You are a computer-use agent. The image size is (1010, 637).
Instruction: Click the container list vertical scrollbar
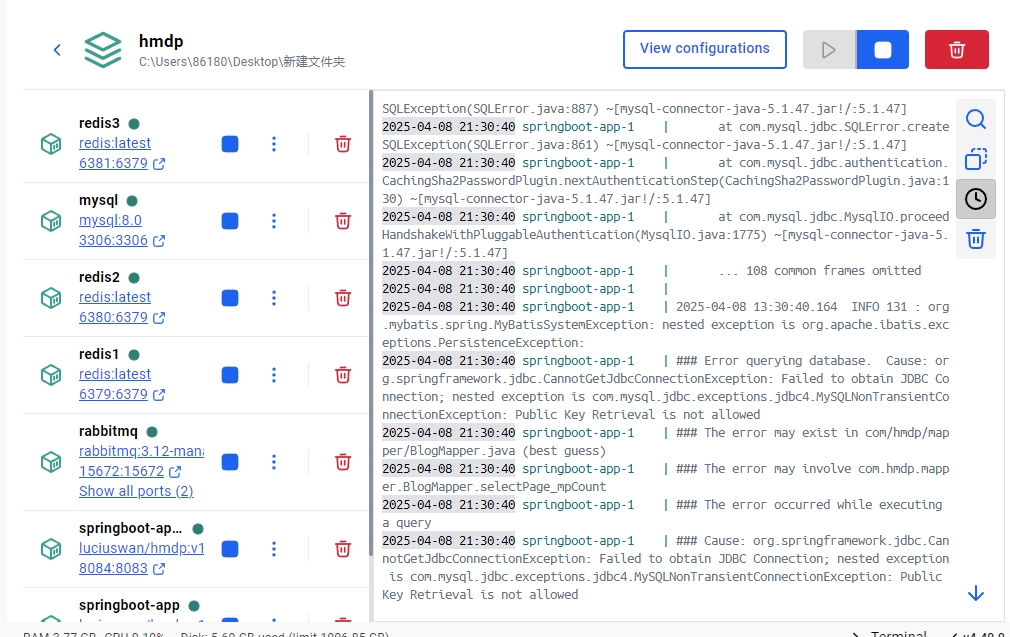(371, 322)
